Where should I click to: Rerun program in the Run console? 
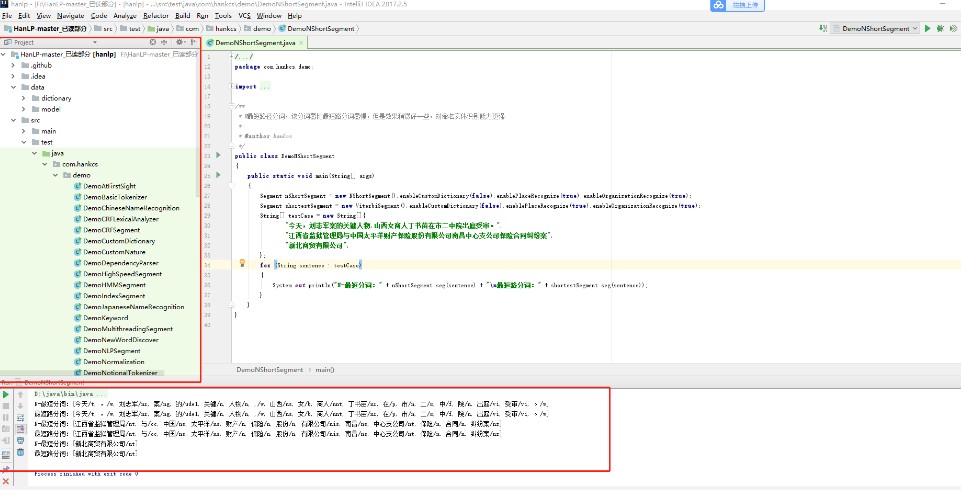coord(6,394)
